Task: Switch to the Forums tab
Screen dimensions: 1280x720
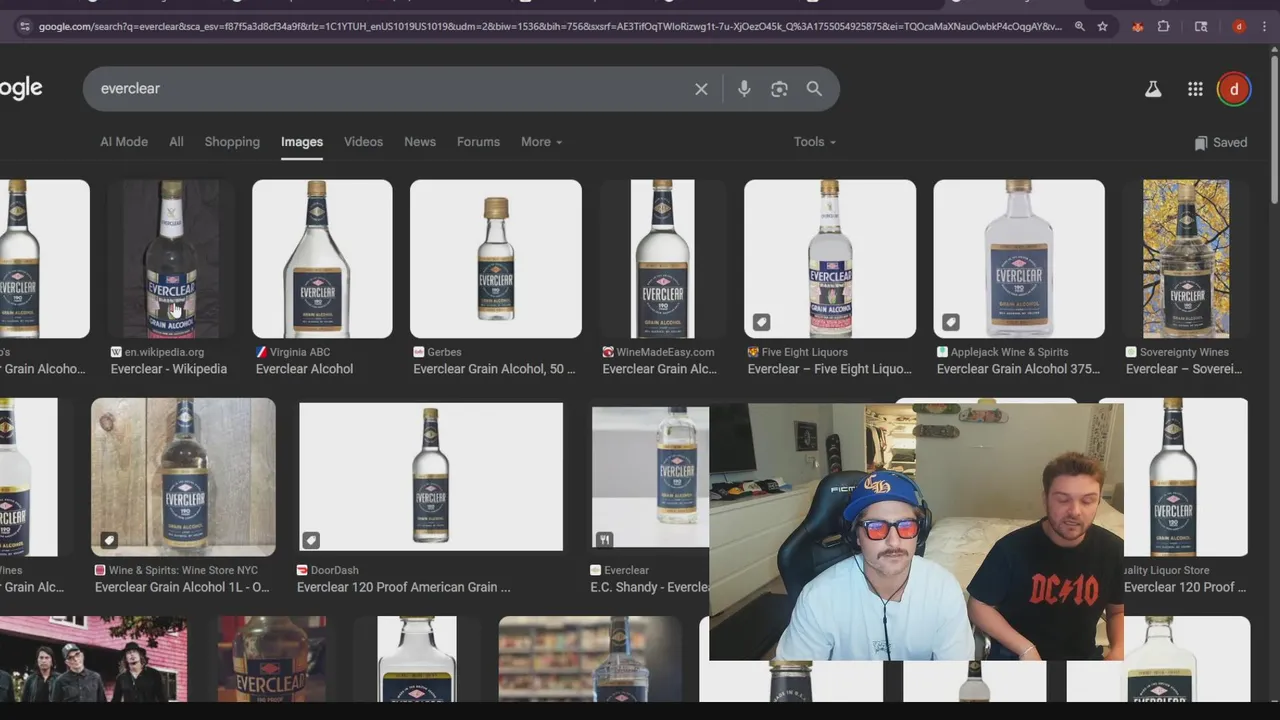Action: click(478, 142)
